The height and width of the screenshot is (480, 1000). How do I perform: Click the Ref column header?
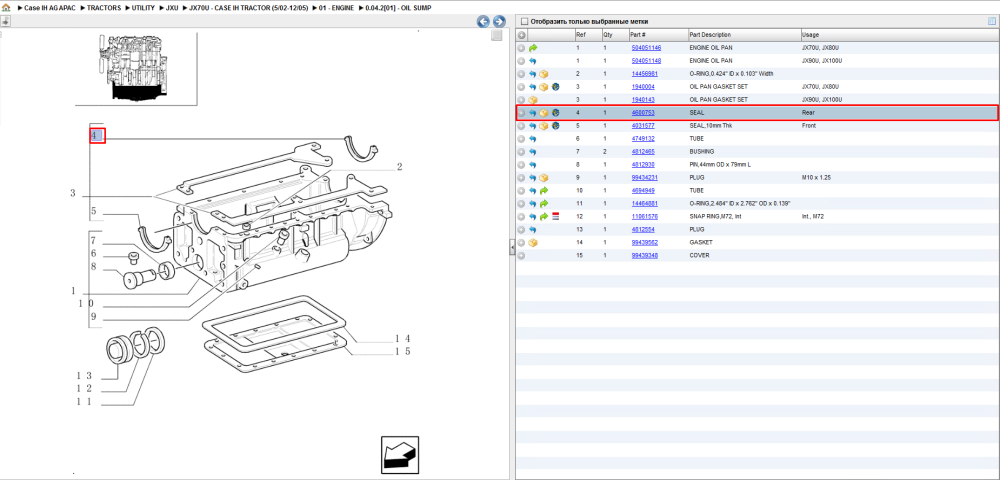point(580,35)
